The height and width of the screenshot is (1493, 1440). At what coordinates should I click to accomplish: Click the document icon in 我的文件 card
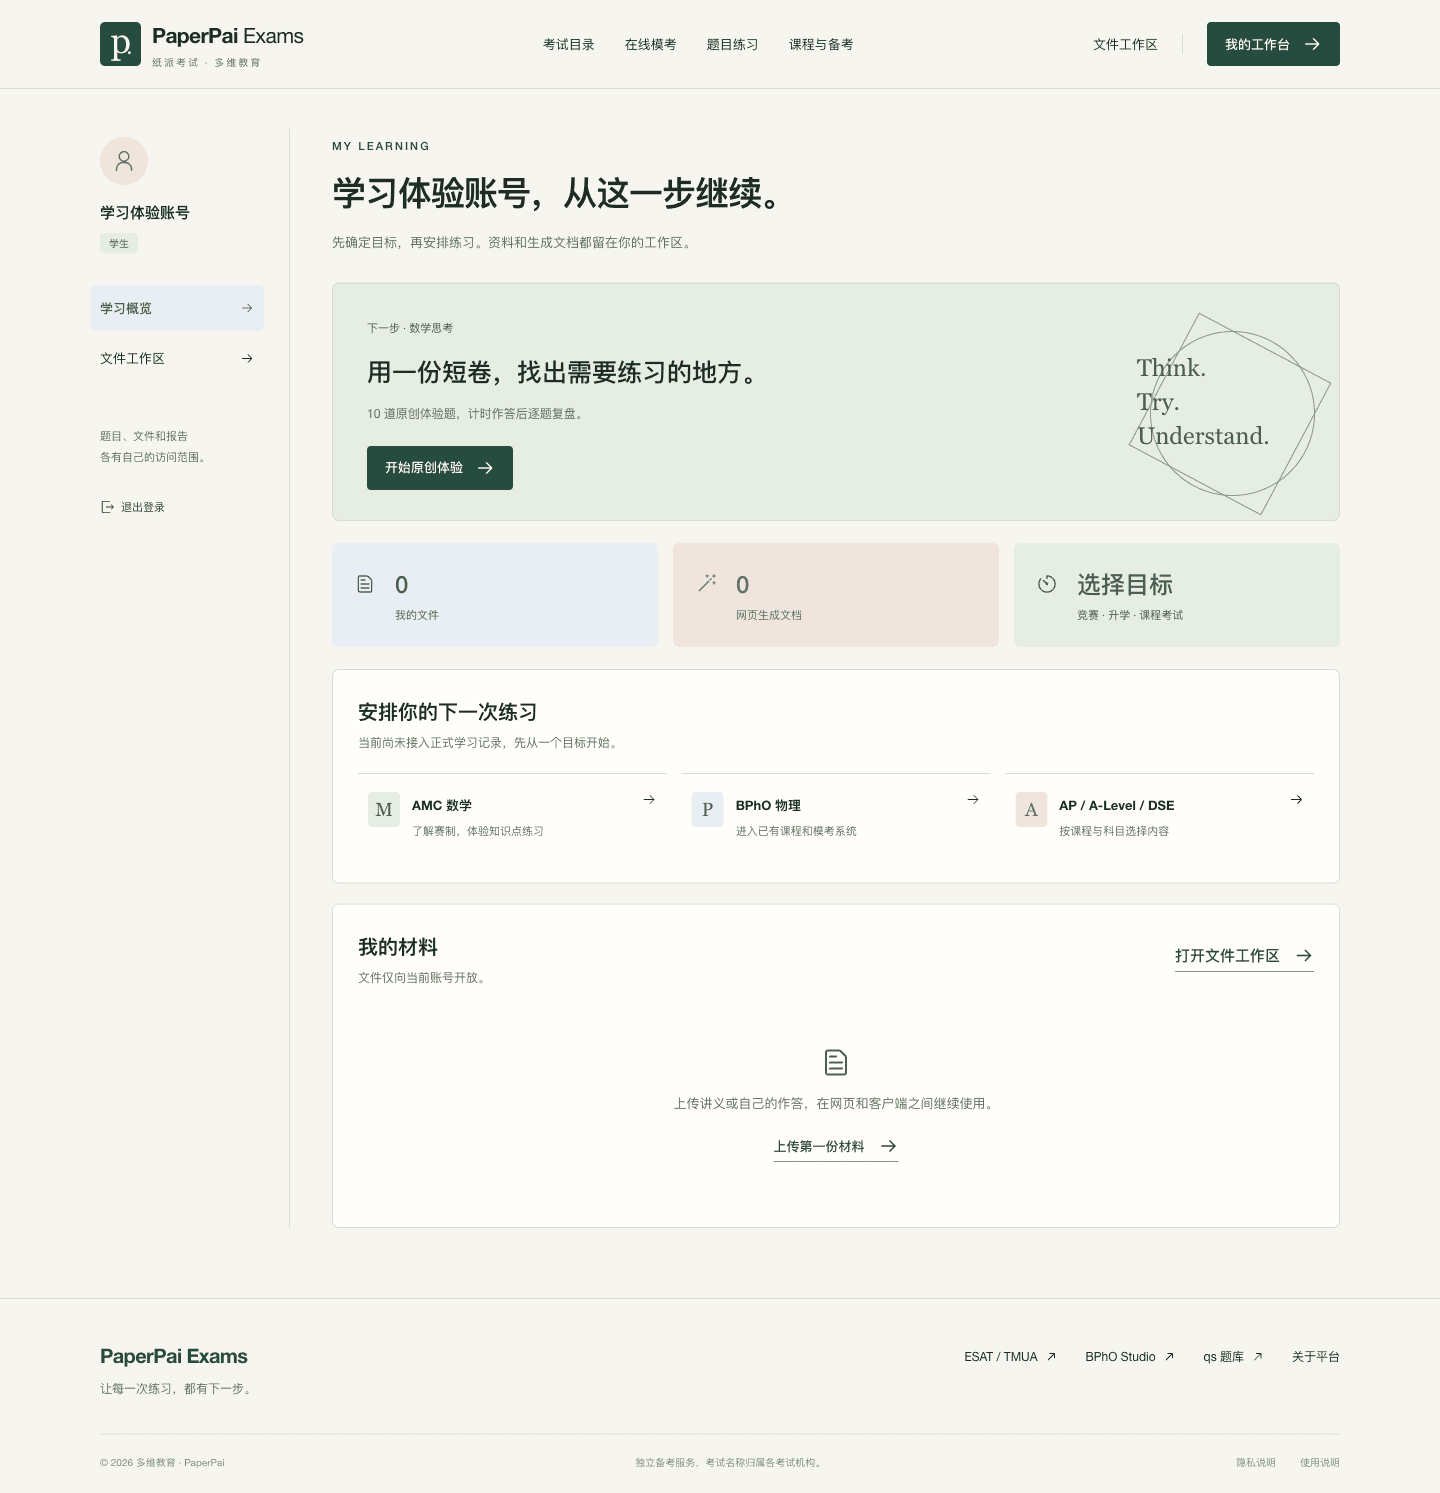(365, 584)
